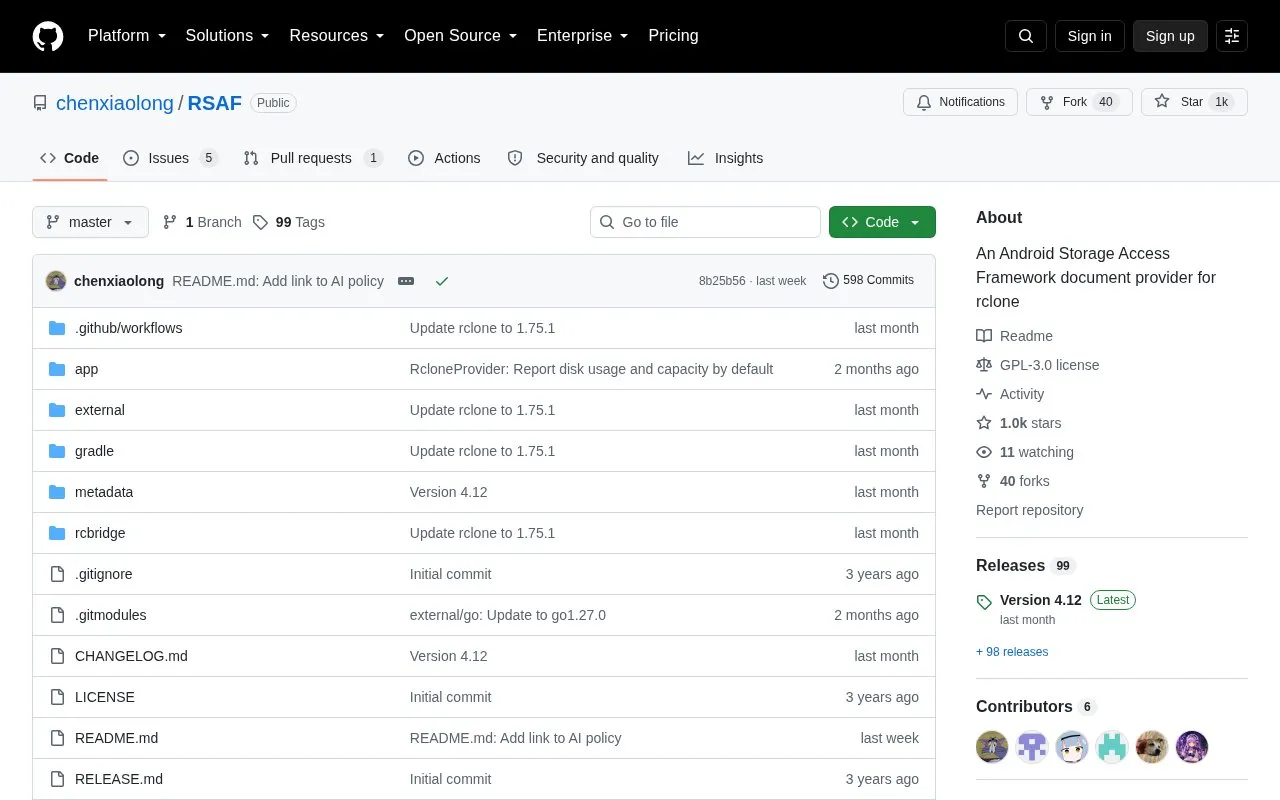The height and width of the screenshot is (800, 1280).
Task: Click the + 98 releases link
Action: point(1012,652)
